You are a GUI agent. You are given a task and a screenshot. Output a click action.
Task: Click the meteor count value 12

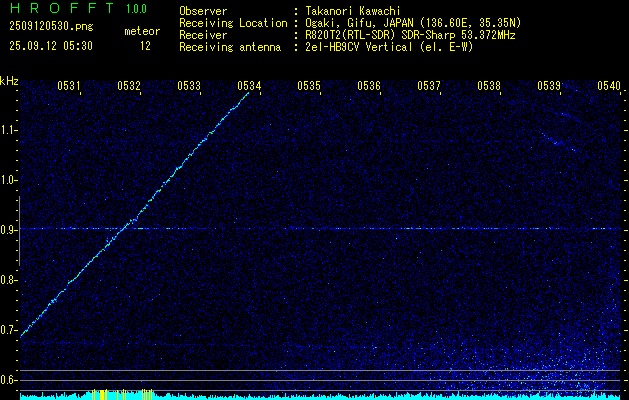[x=145, y=46]
